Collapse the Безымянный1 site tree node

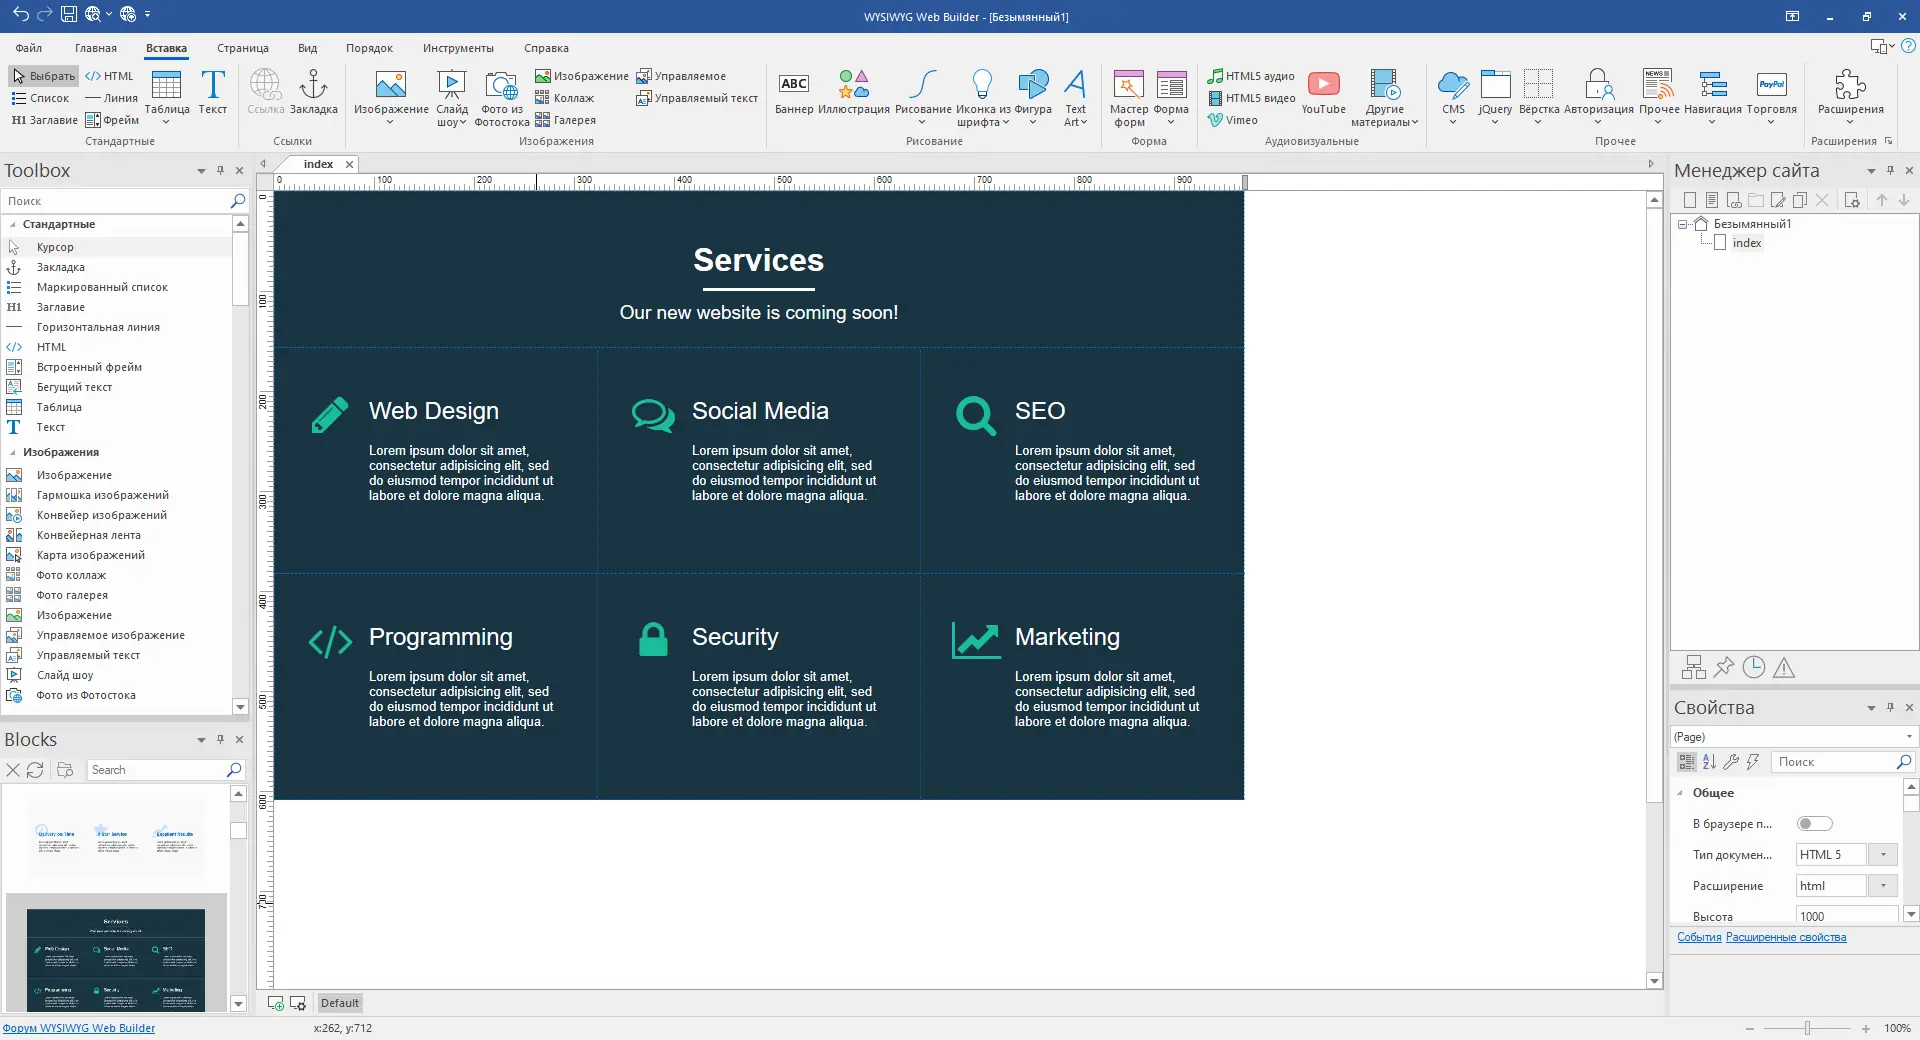click(1682, 224)
